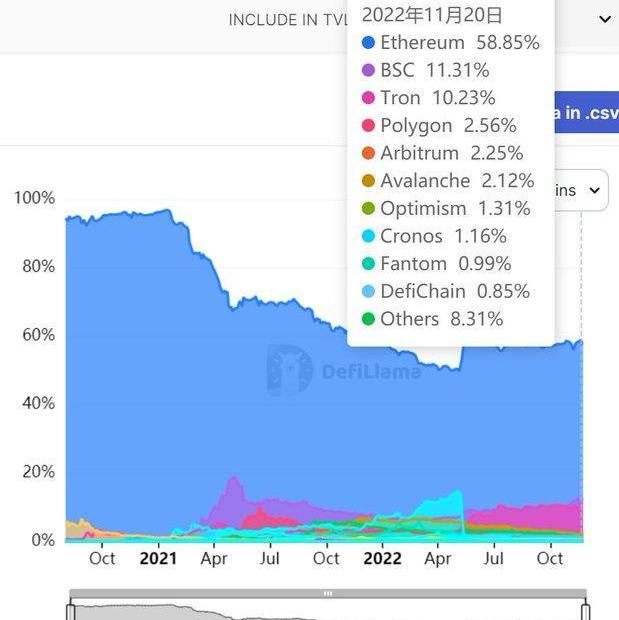Click the blue Ethereum legend dot
Viewport: 619px width, 620px height.
pyautogui.click(x=368, y=43)
